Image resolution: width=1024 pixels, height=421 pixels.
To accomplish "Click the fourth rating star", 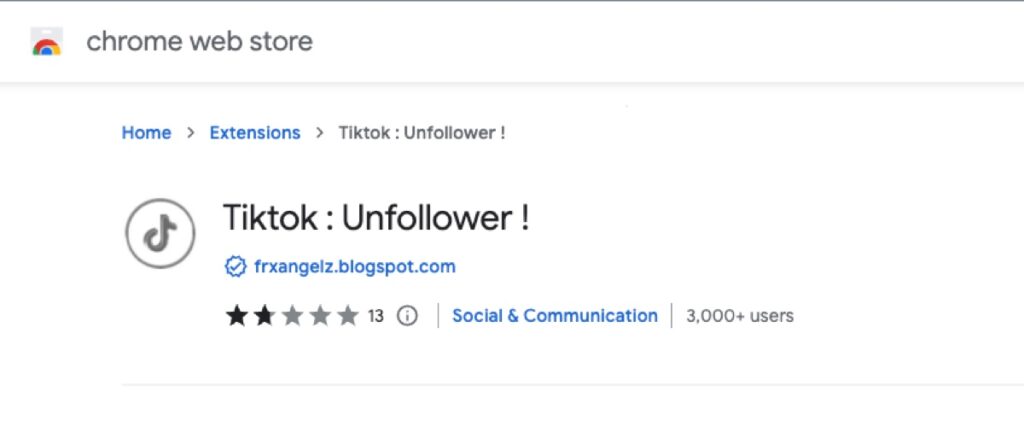I will (320, 316).
